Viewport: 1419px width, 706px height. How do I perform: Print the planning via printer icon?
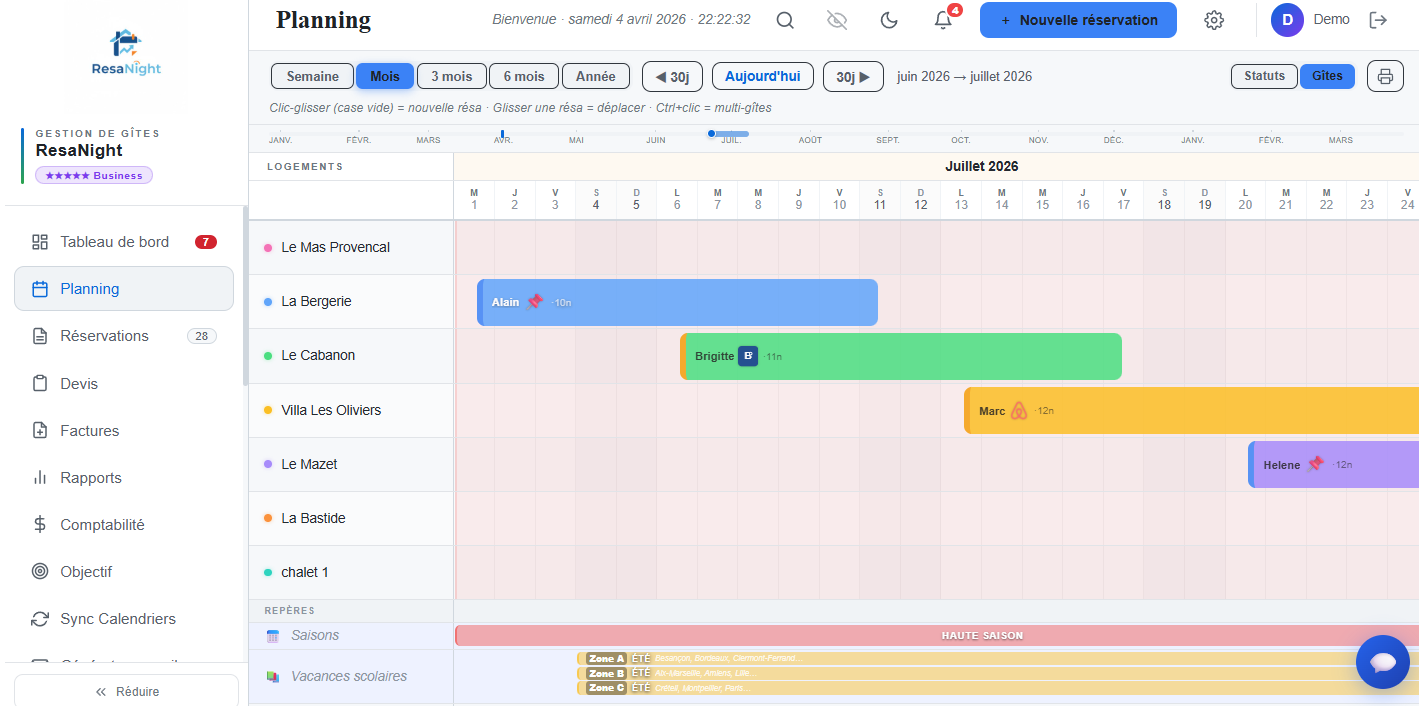(x=1385, y=76)
